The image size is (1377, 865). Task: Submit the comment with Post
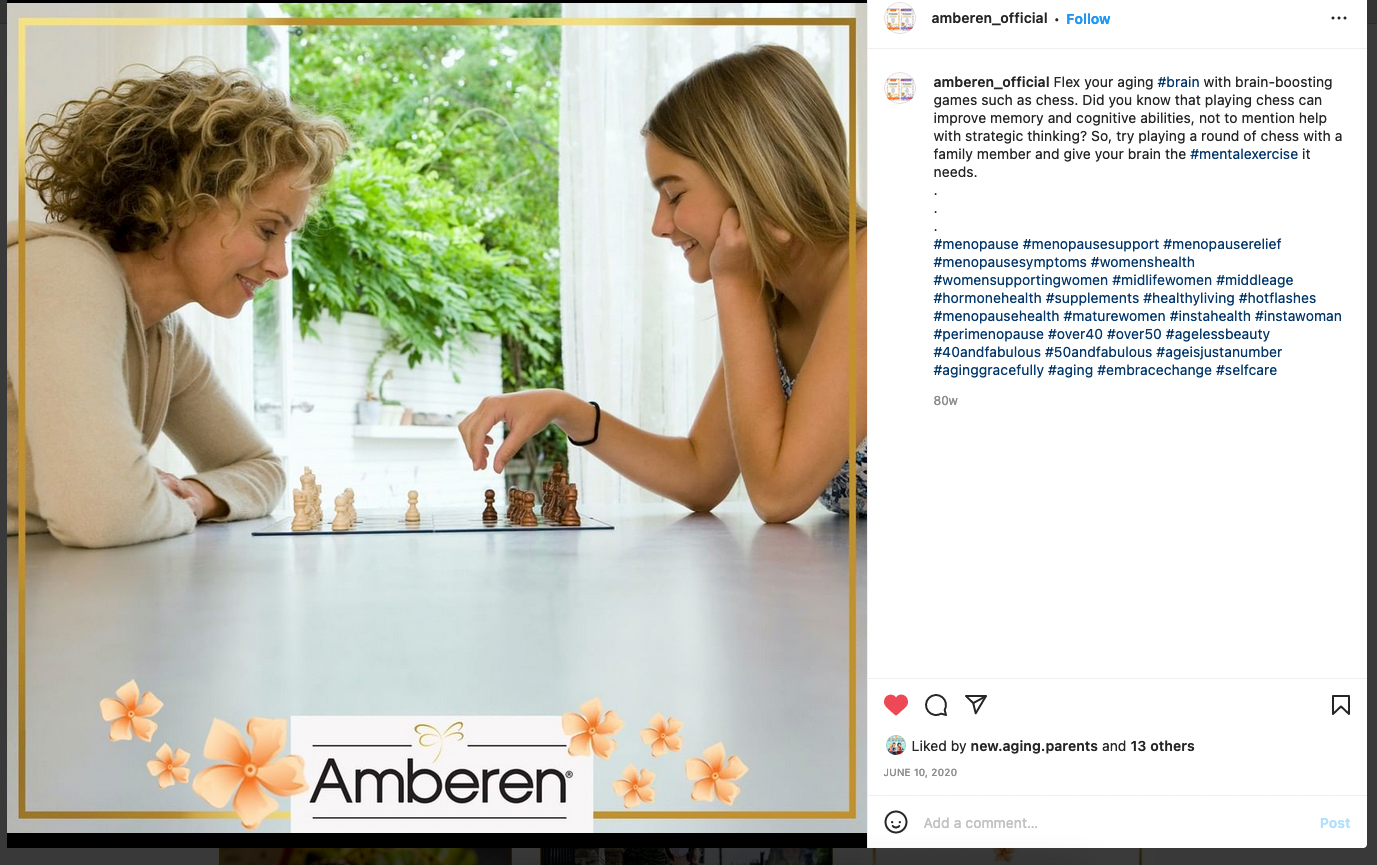(1335, 823)
